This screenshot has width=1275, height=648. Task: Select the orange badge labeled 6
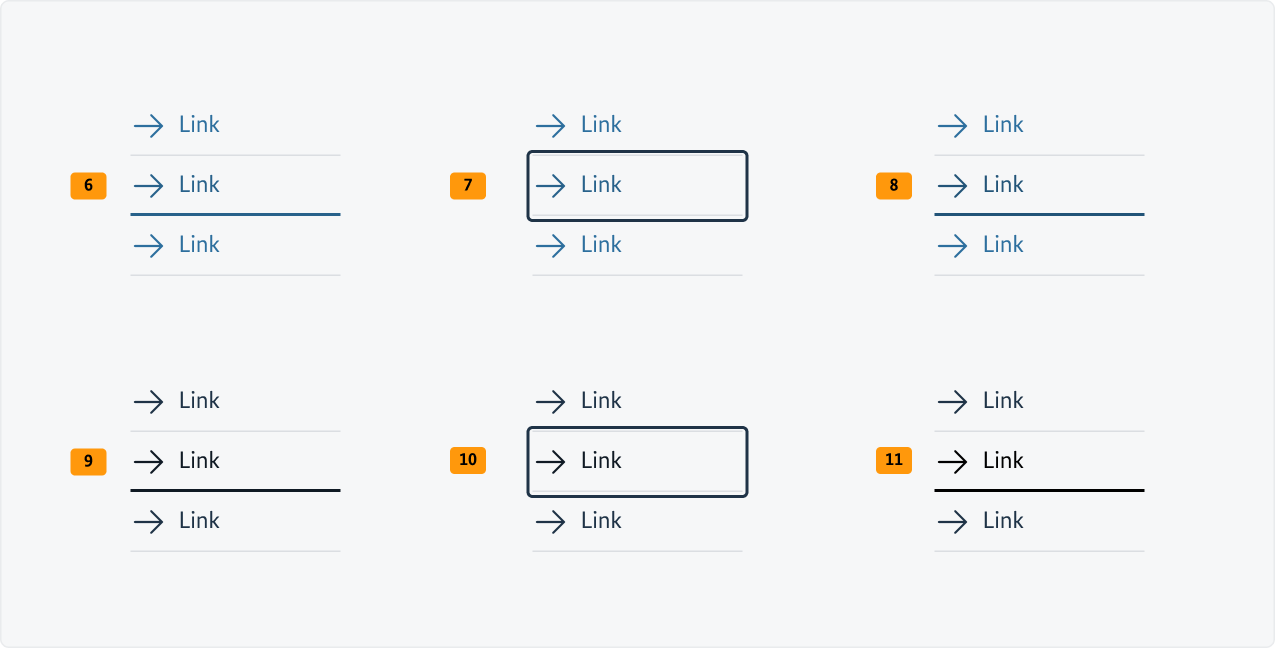(x=88, y=185)
